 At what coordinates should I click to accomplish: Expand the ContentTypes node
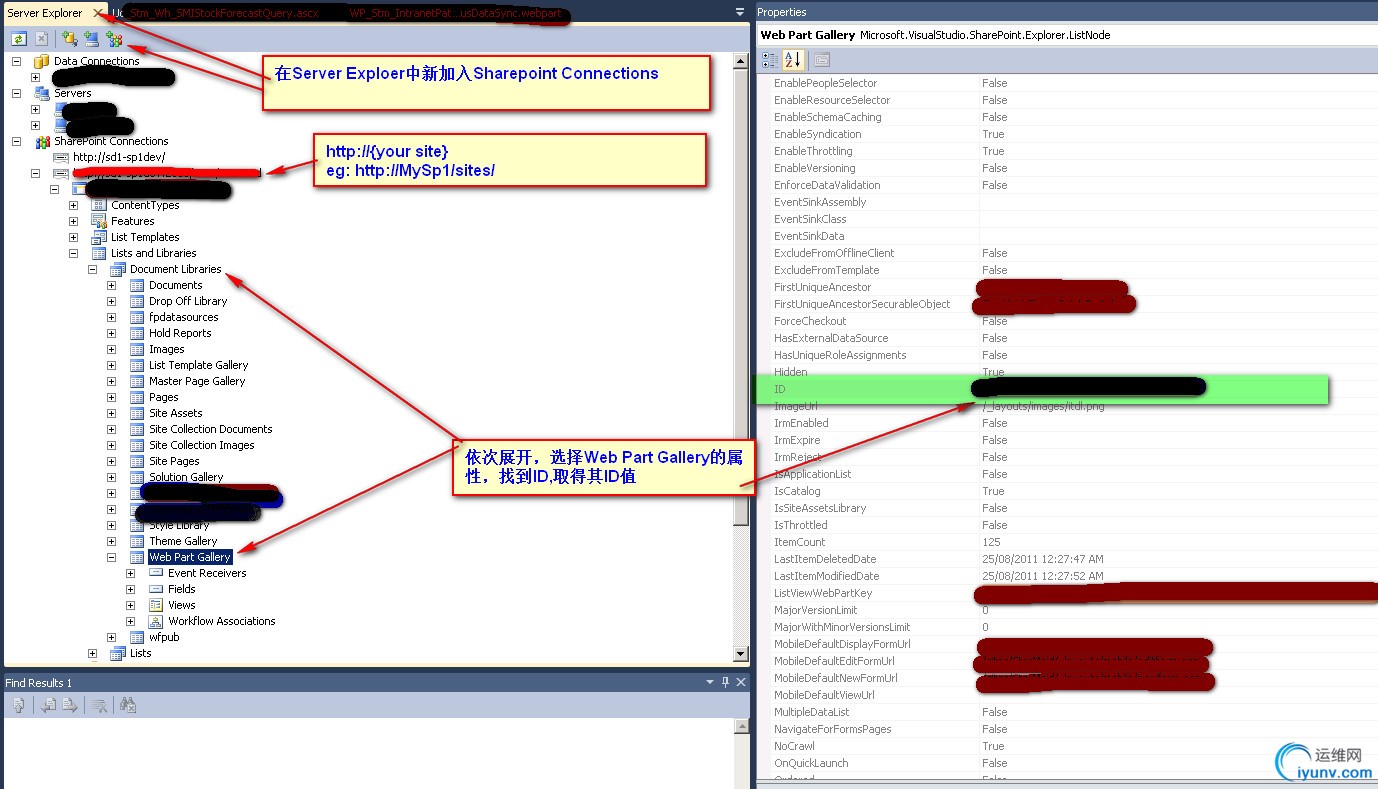(x=73, y=205)
